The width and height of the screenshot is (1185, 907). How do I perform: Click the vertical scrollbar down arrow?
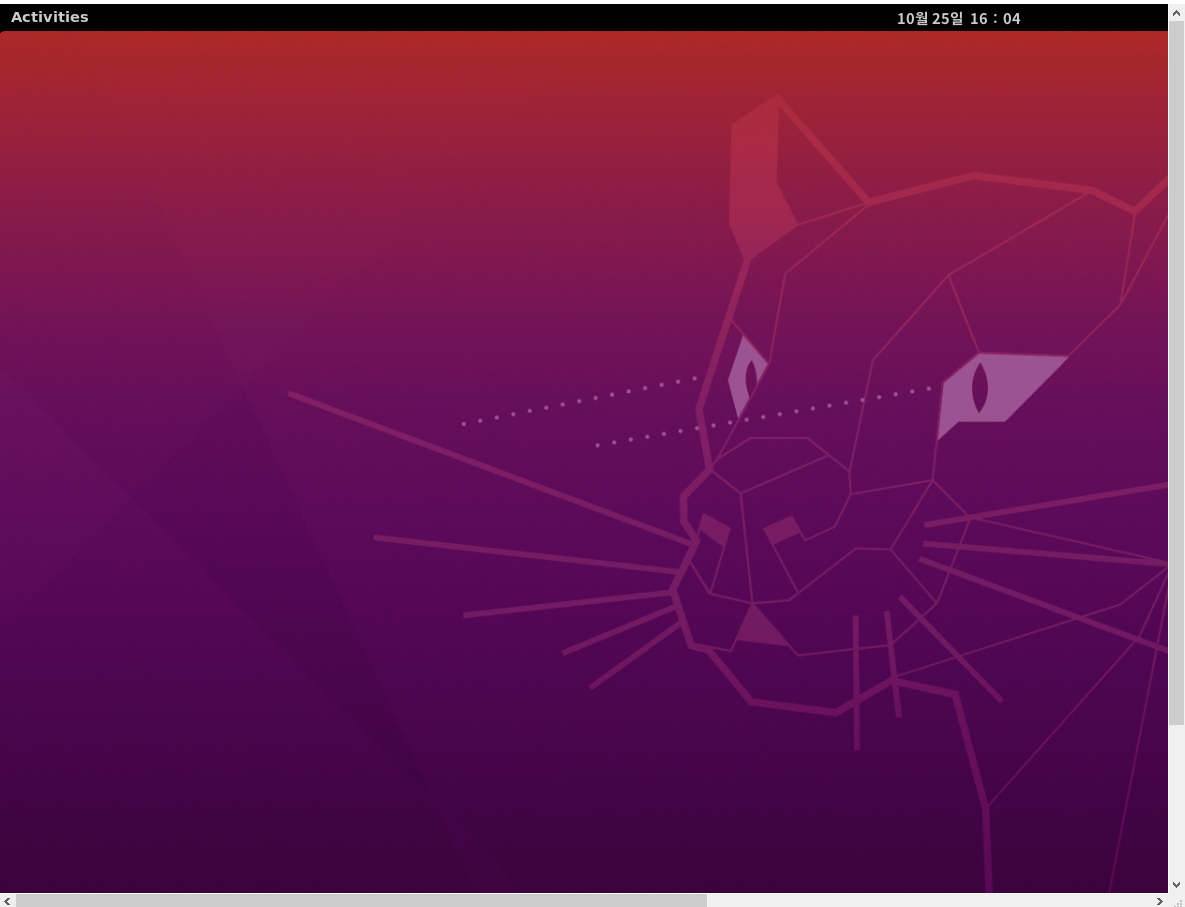tap(1176, 884)
